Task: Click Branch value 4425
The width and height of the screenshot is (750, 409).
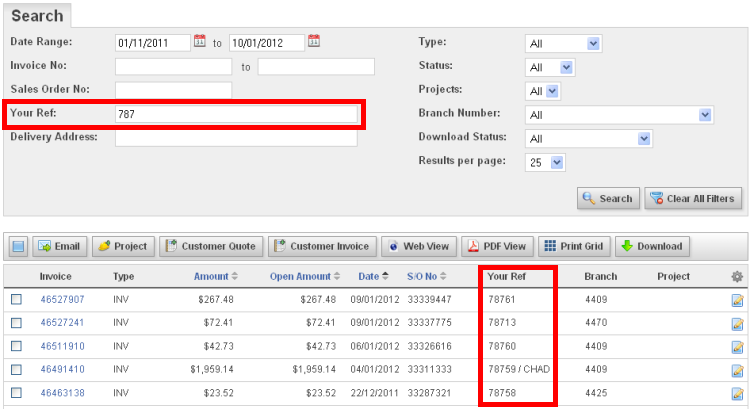Action: [596, 393]
